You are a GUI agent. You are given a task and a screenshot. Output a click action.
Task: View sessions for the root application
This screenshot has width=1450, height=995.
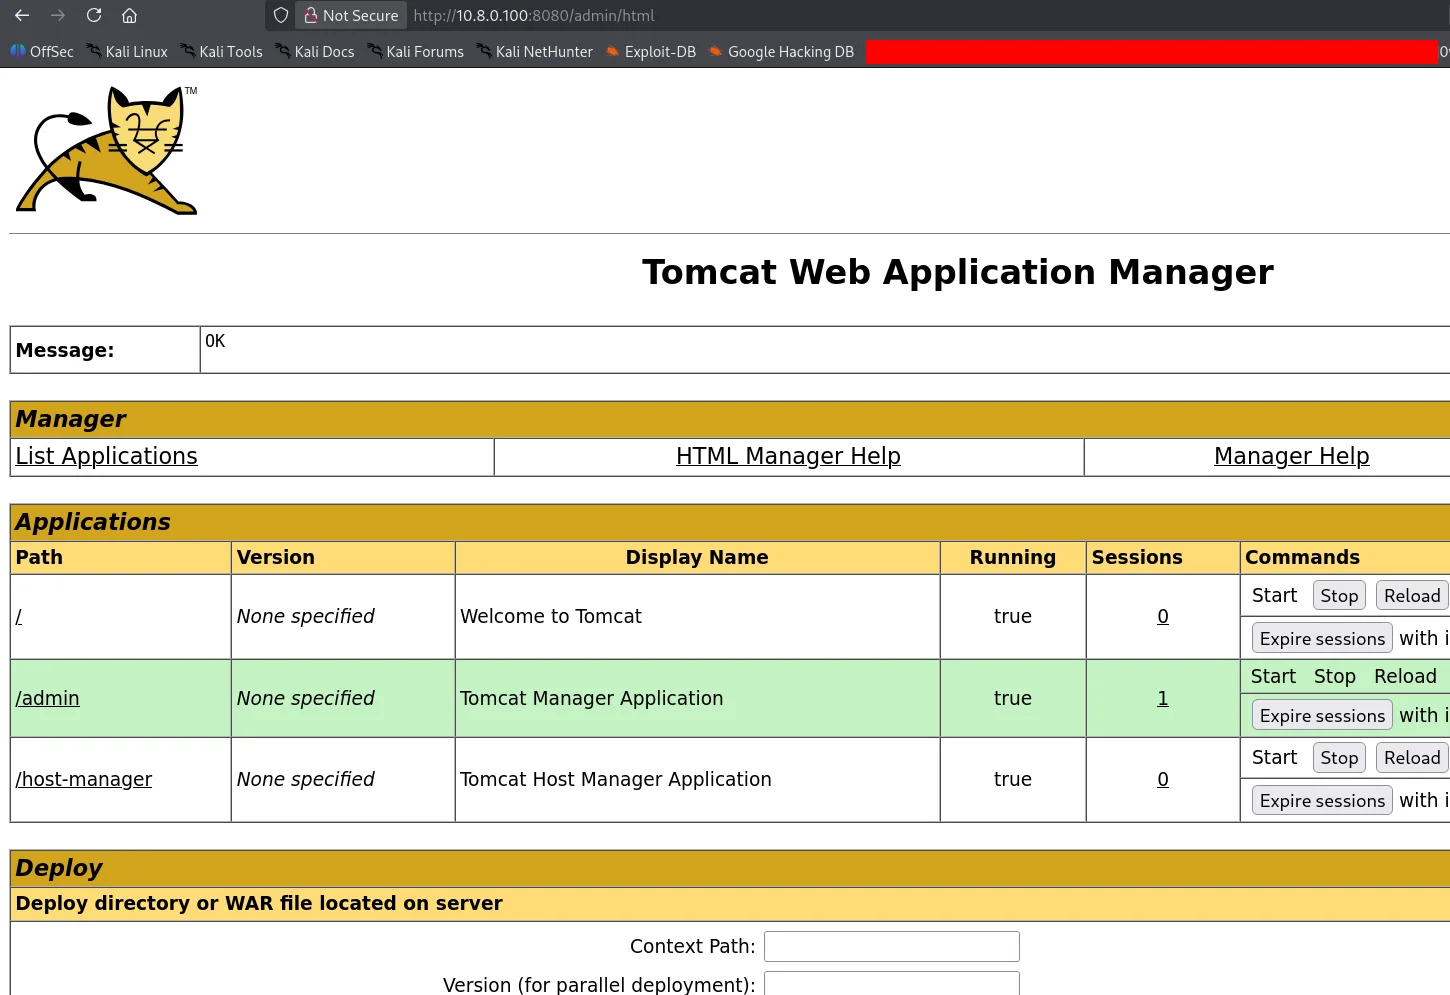tap(1163, 616)
